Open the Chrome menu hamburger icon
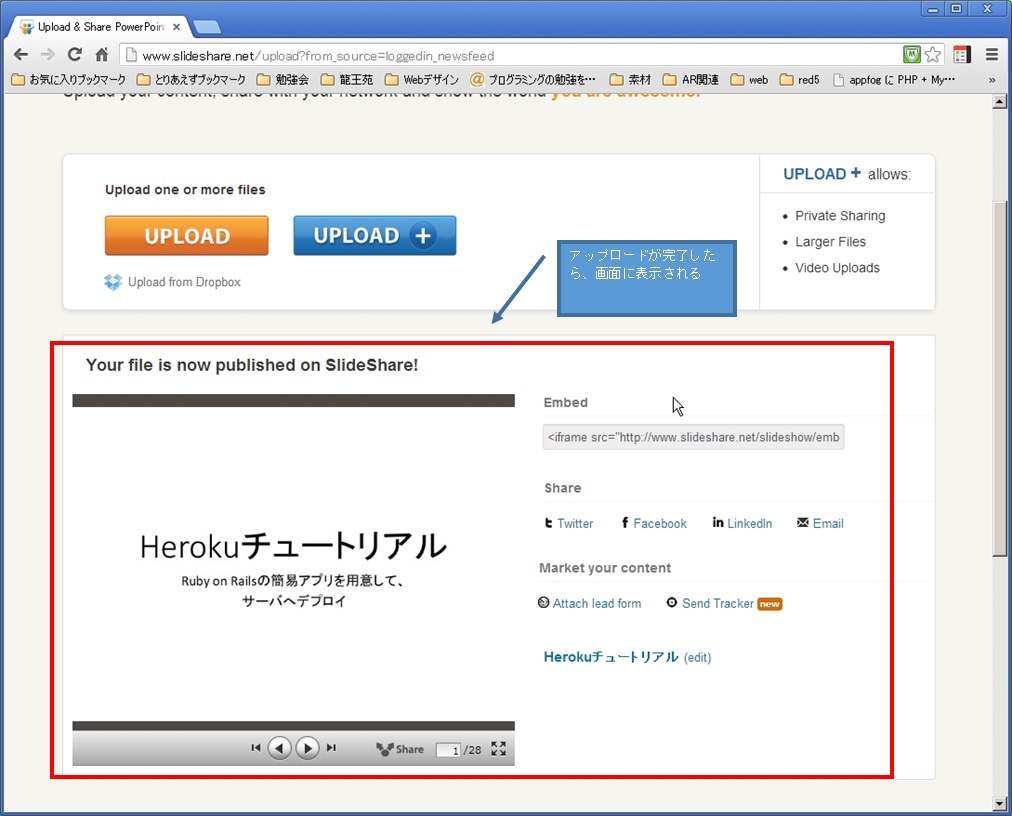The height and width of the screenshot is (816, 1012). [992, 55]
